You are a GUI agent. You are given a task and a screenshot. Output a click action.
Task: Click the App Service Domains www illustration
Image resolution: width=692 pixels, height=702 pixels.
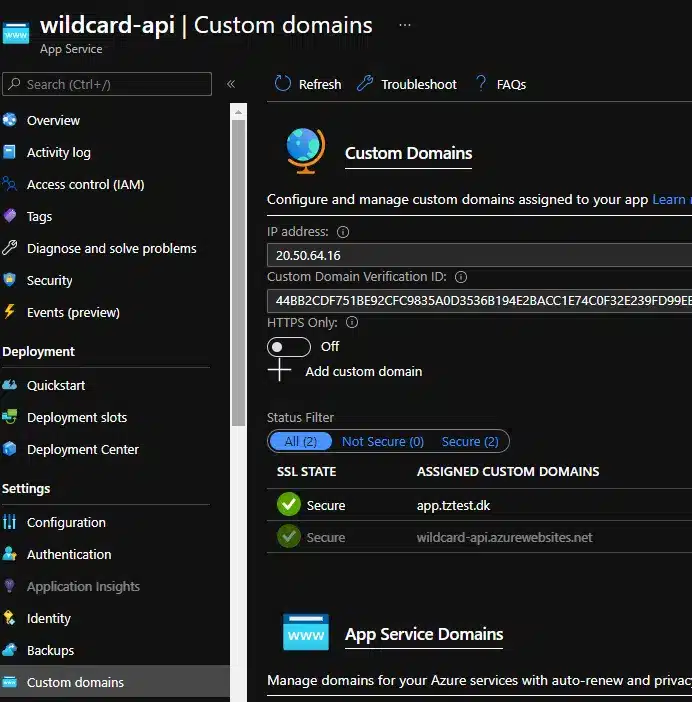click(x=306, y=632)
